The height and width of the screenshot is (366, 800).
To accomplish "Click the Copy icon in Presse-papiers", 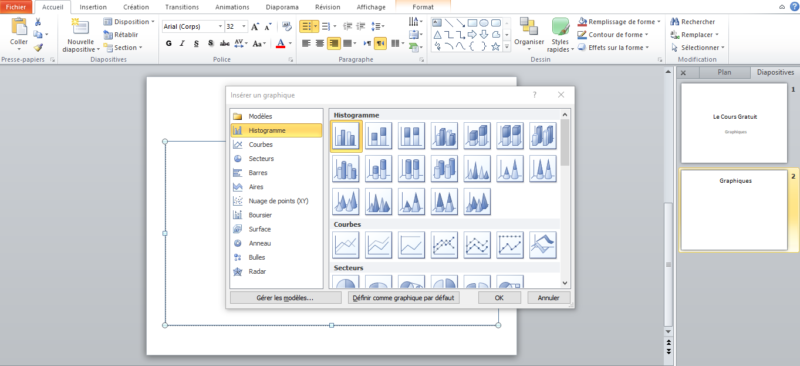I will tap(37, 34).
